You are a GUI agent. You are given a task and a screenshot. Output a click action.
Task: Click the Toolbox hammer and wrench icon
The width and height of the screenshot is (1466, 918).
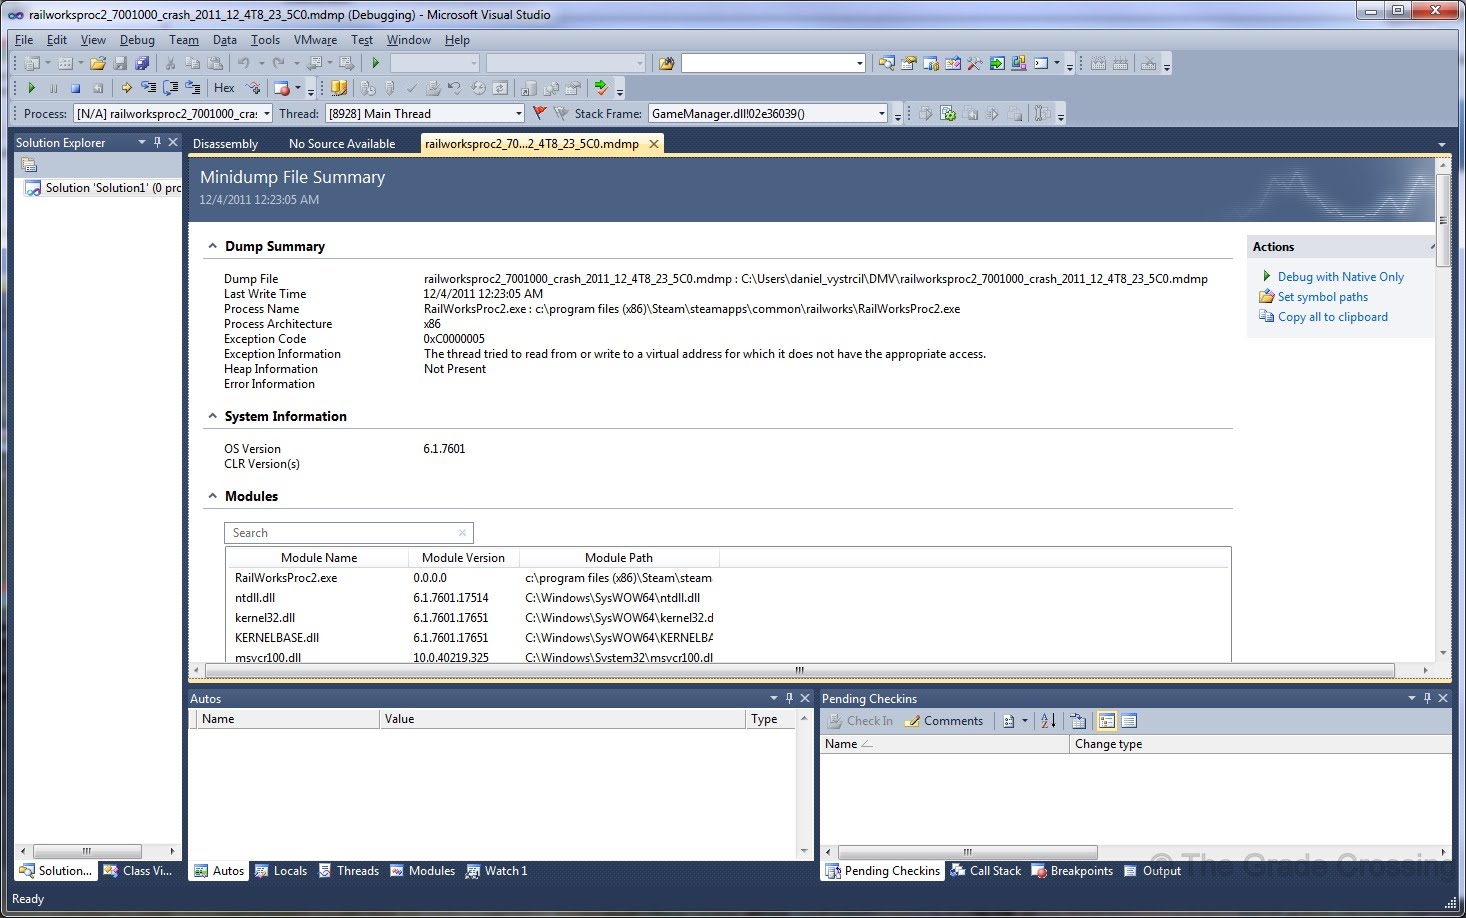click(x=975, y=63)
